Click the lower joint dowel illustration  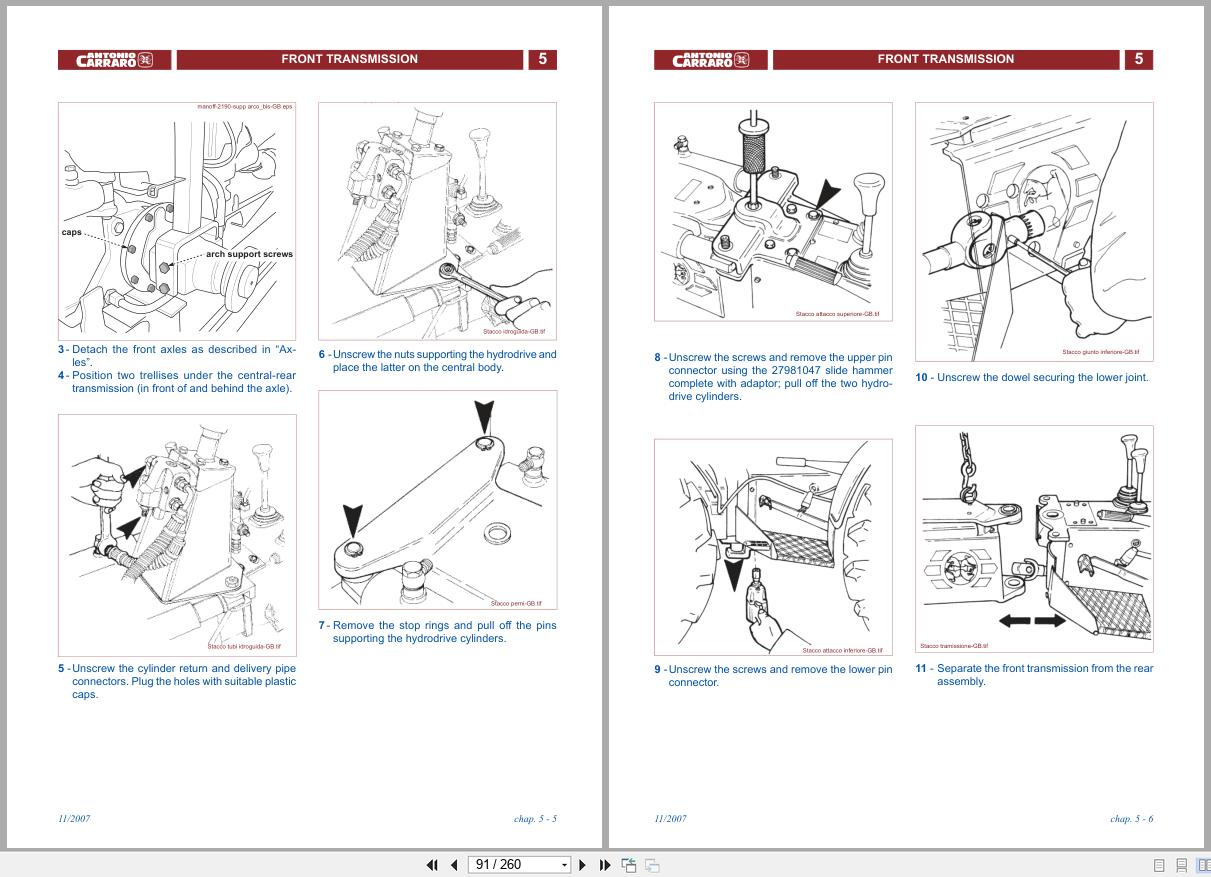[x=1034, y=231]
